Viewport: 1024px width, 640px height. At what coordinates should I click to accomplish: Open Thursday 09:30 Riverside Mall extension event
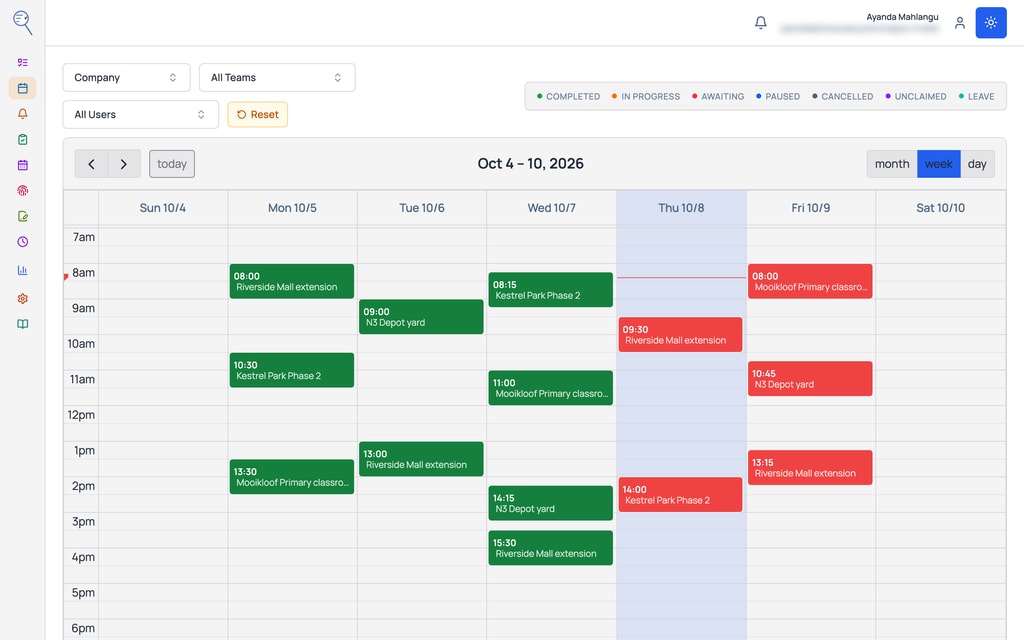[680, 334]
